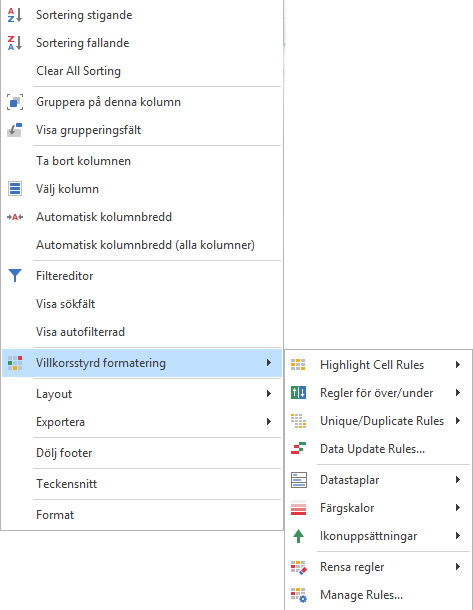Click the ascending sort A-Z icon
The width and height of the screenshot is (473, 610).
15,15
